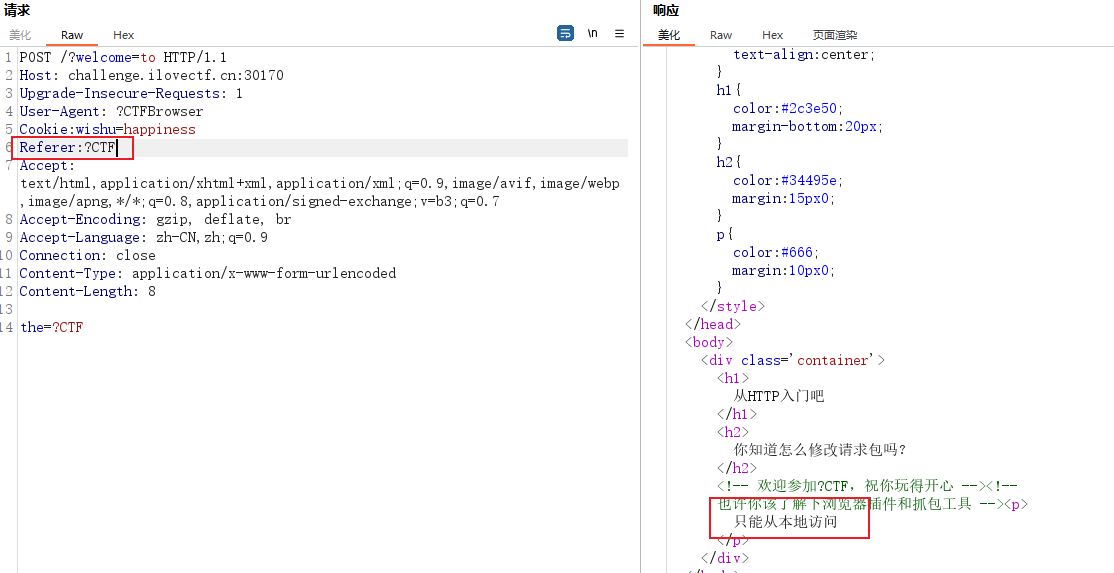
Task: Click 响应 panel title
Action: 666,10
